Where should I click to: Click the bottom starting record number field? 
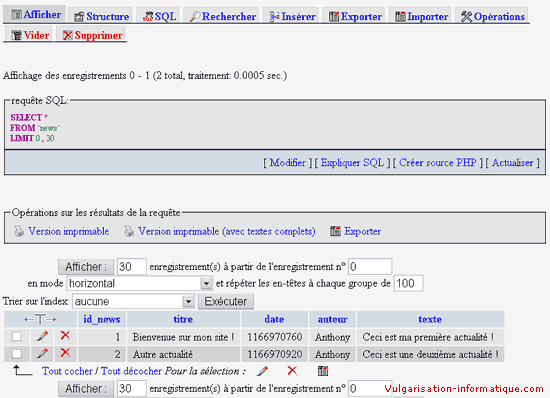tap(370, 389)
